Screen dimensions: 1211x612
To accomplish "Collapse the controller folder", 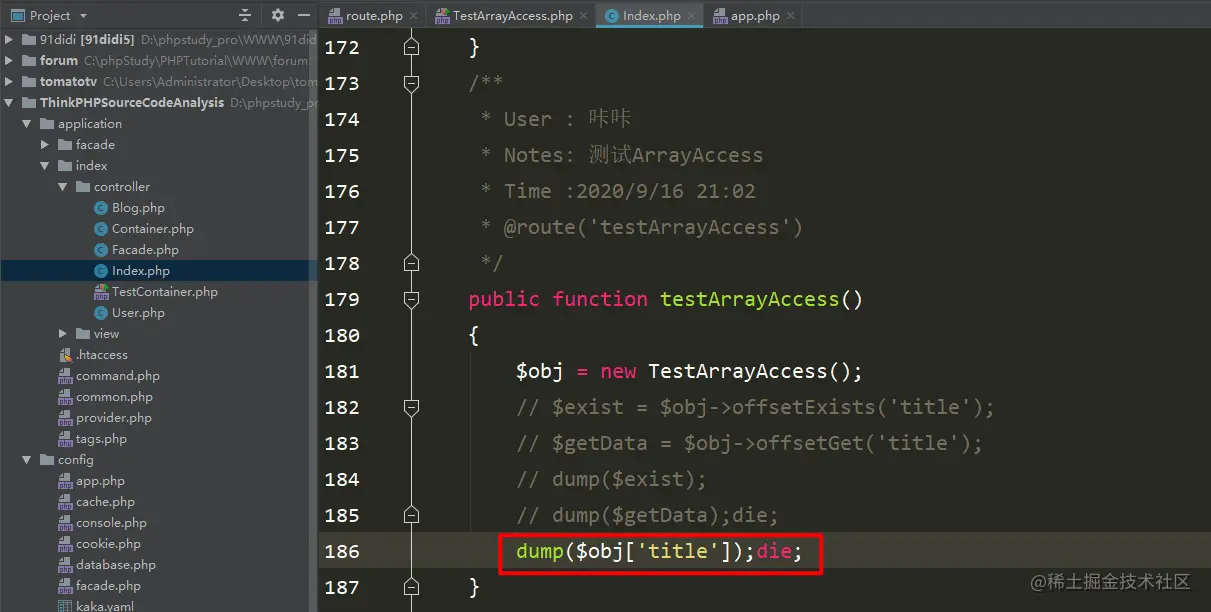I will [x=63, y=187].
